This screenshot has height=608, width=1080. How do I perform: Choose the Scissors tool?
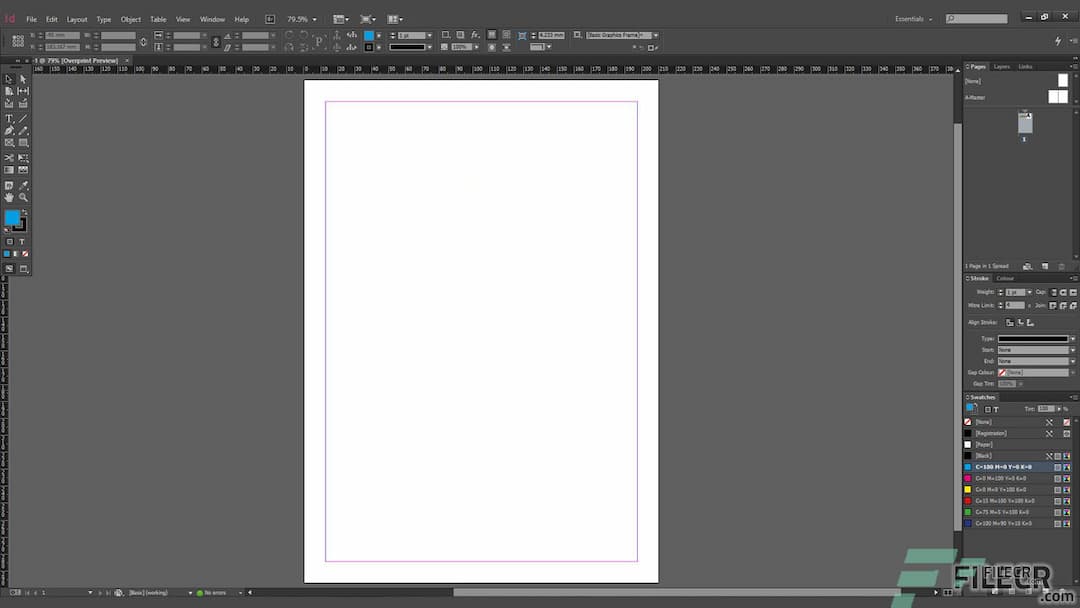tap(10, 157)
